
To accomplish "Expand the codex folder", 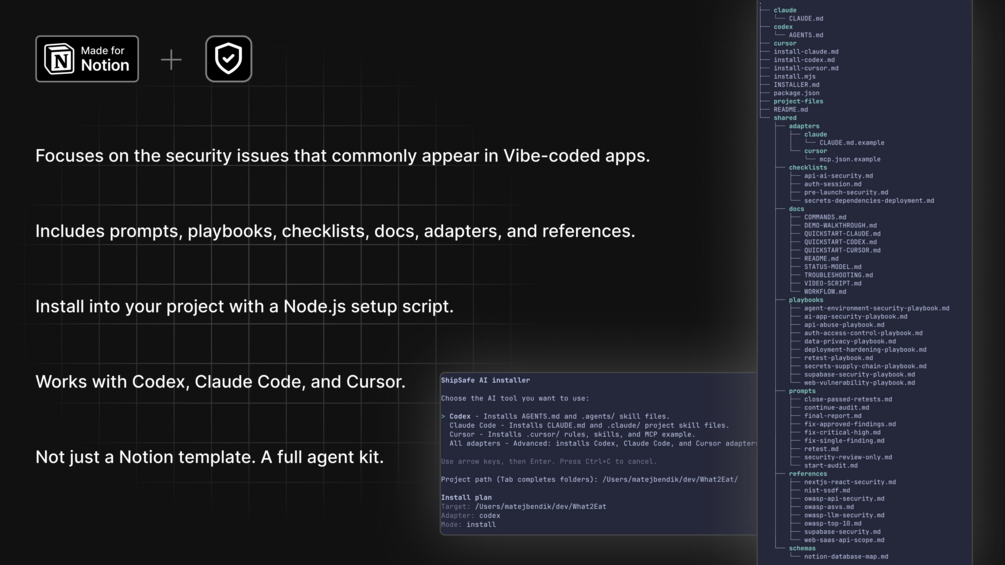I will pyautogui.click(x=783, y=27).
